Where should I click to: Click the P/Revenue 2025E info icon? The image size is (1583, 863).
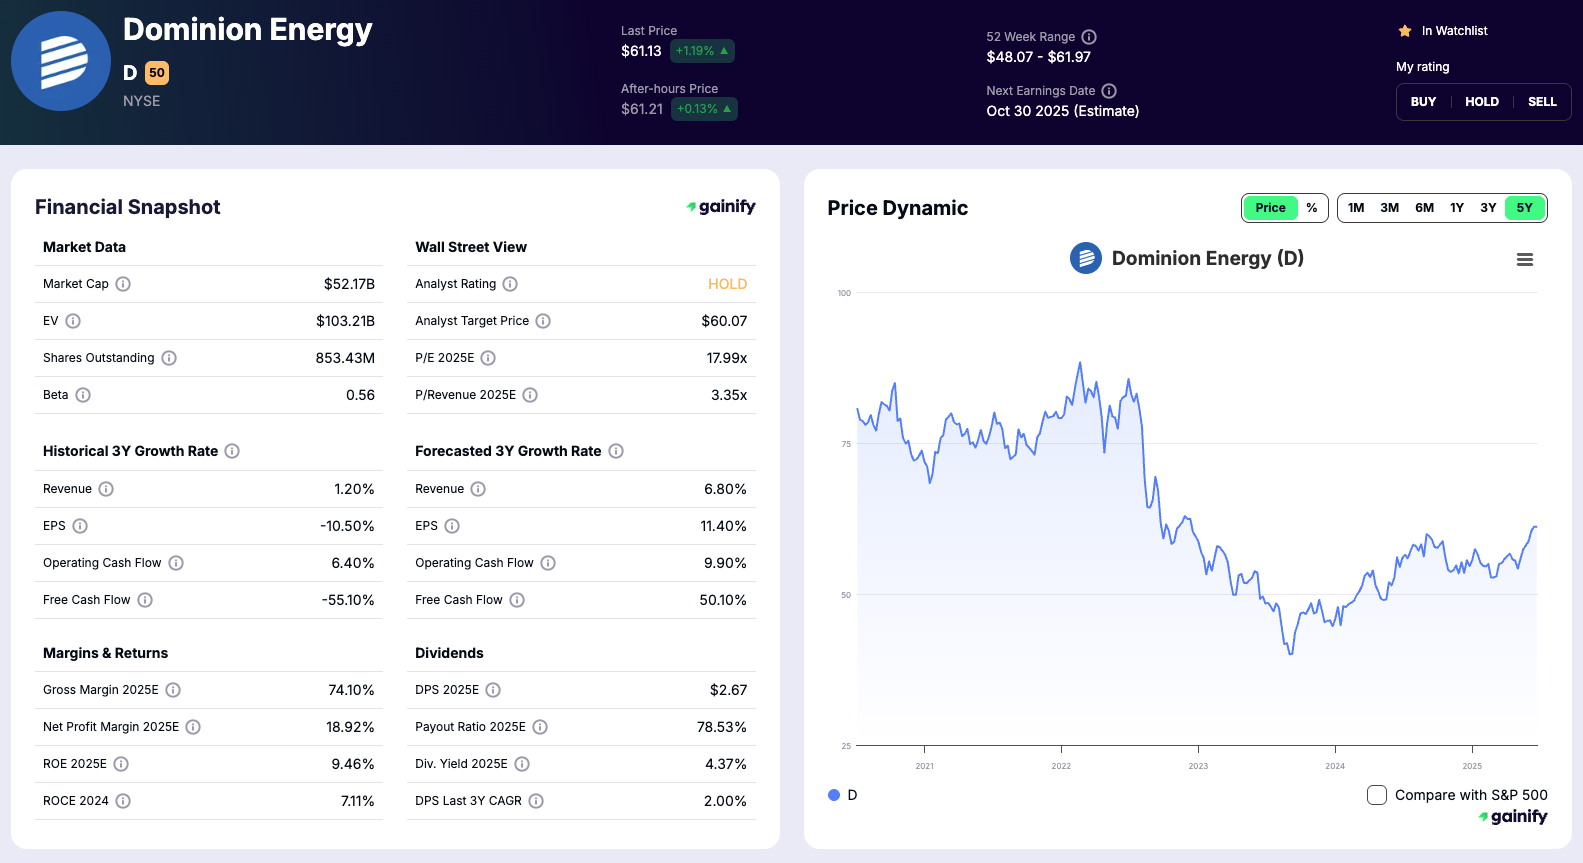click(x=530, y=395)
